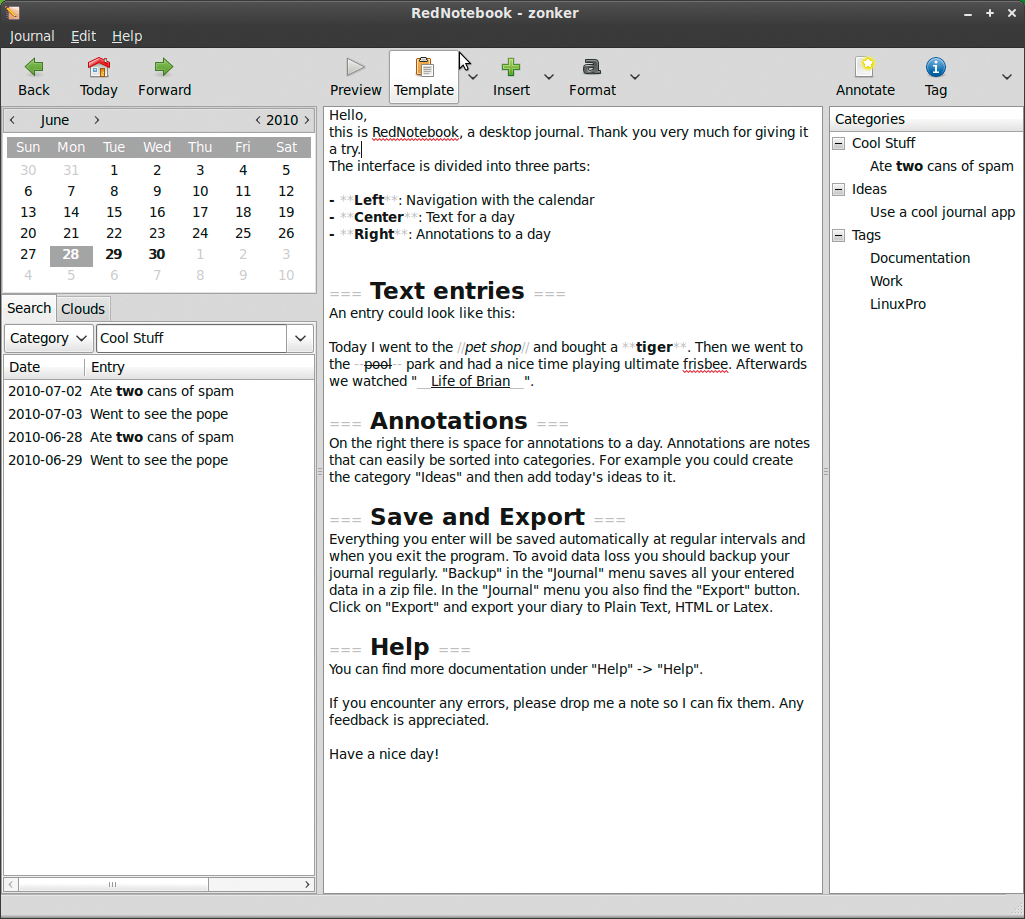Select July 1 in calendar grid
The height and width of the screenshot is (919, 1025).
[x=200, y=254]
